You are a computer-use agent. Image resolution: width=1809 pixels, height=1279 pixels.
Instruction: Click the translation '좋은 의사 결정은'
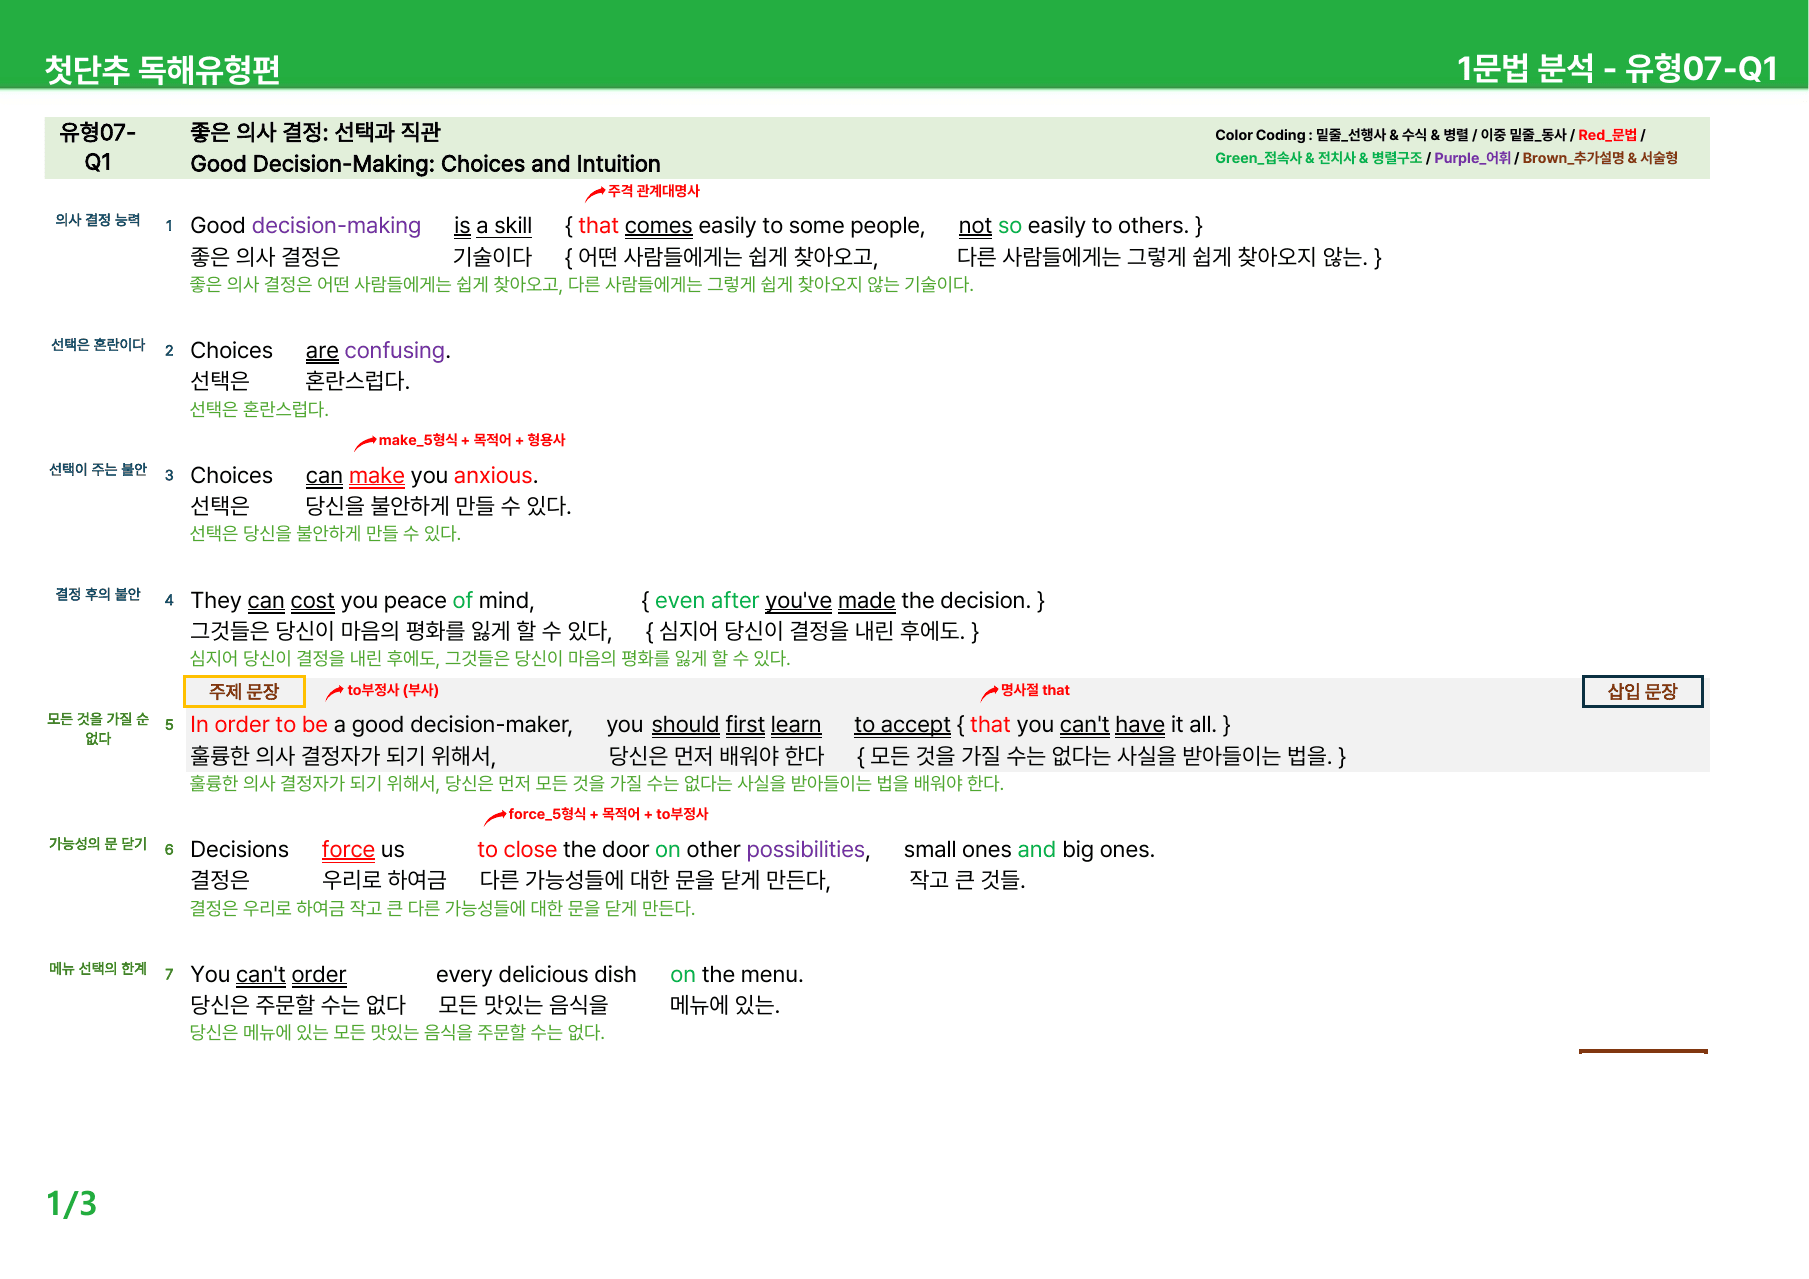265,257
